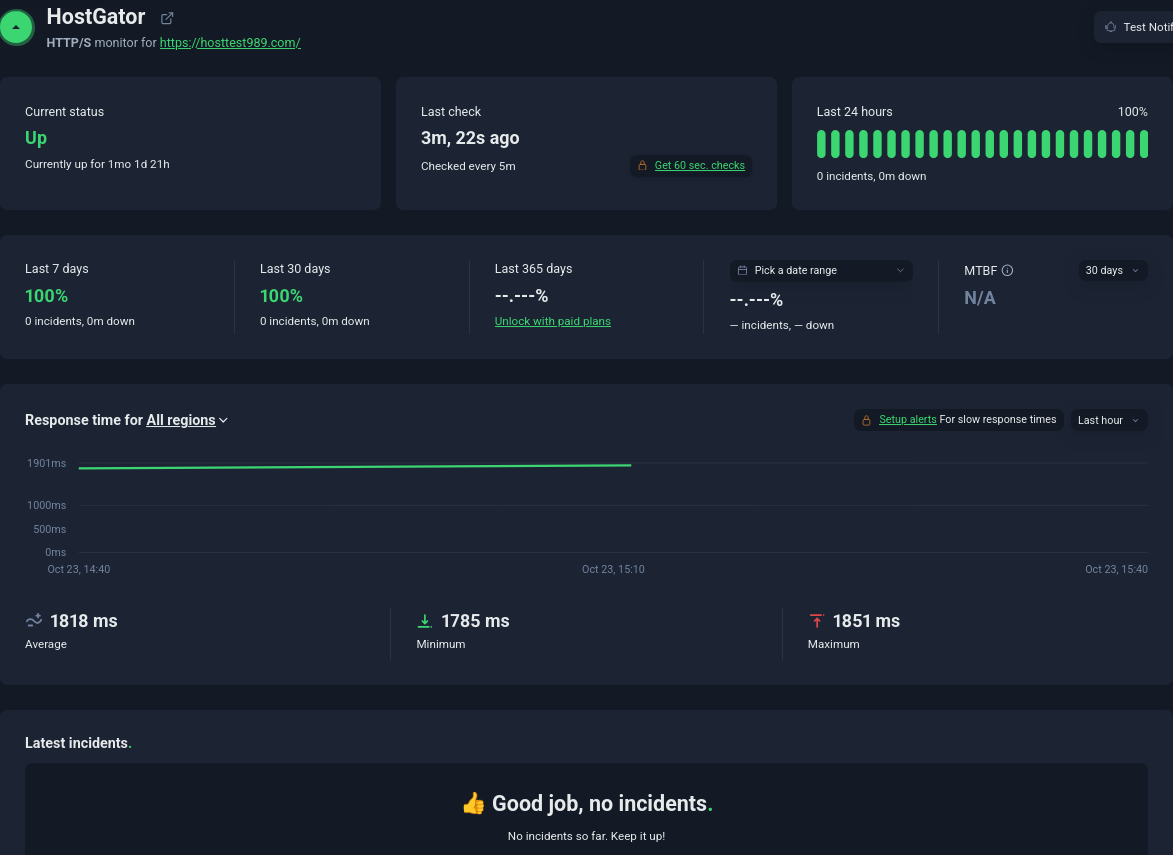Click 'Checked every 5m' text
This screenshot has height=855, width=1173.
point(468,166)
